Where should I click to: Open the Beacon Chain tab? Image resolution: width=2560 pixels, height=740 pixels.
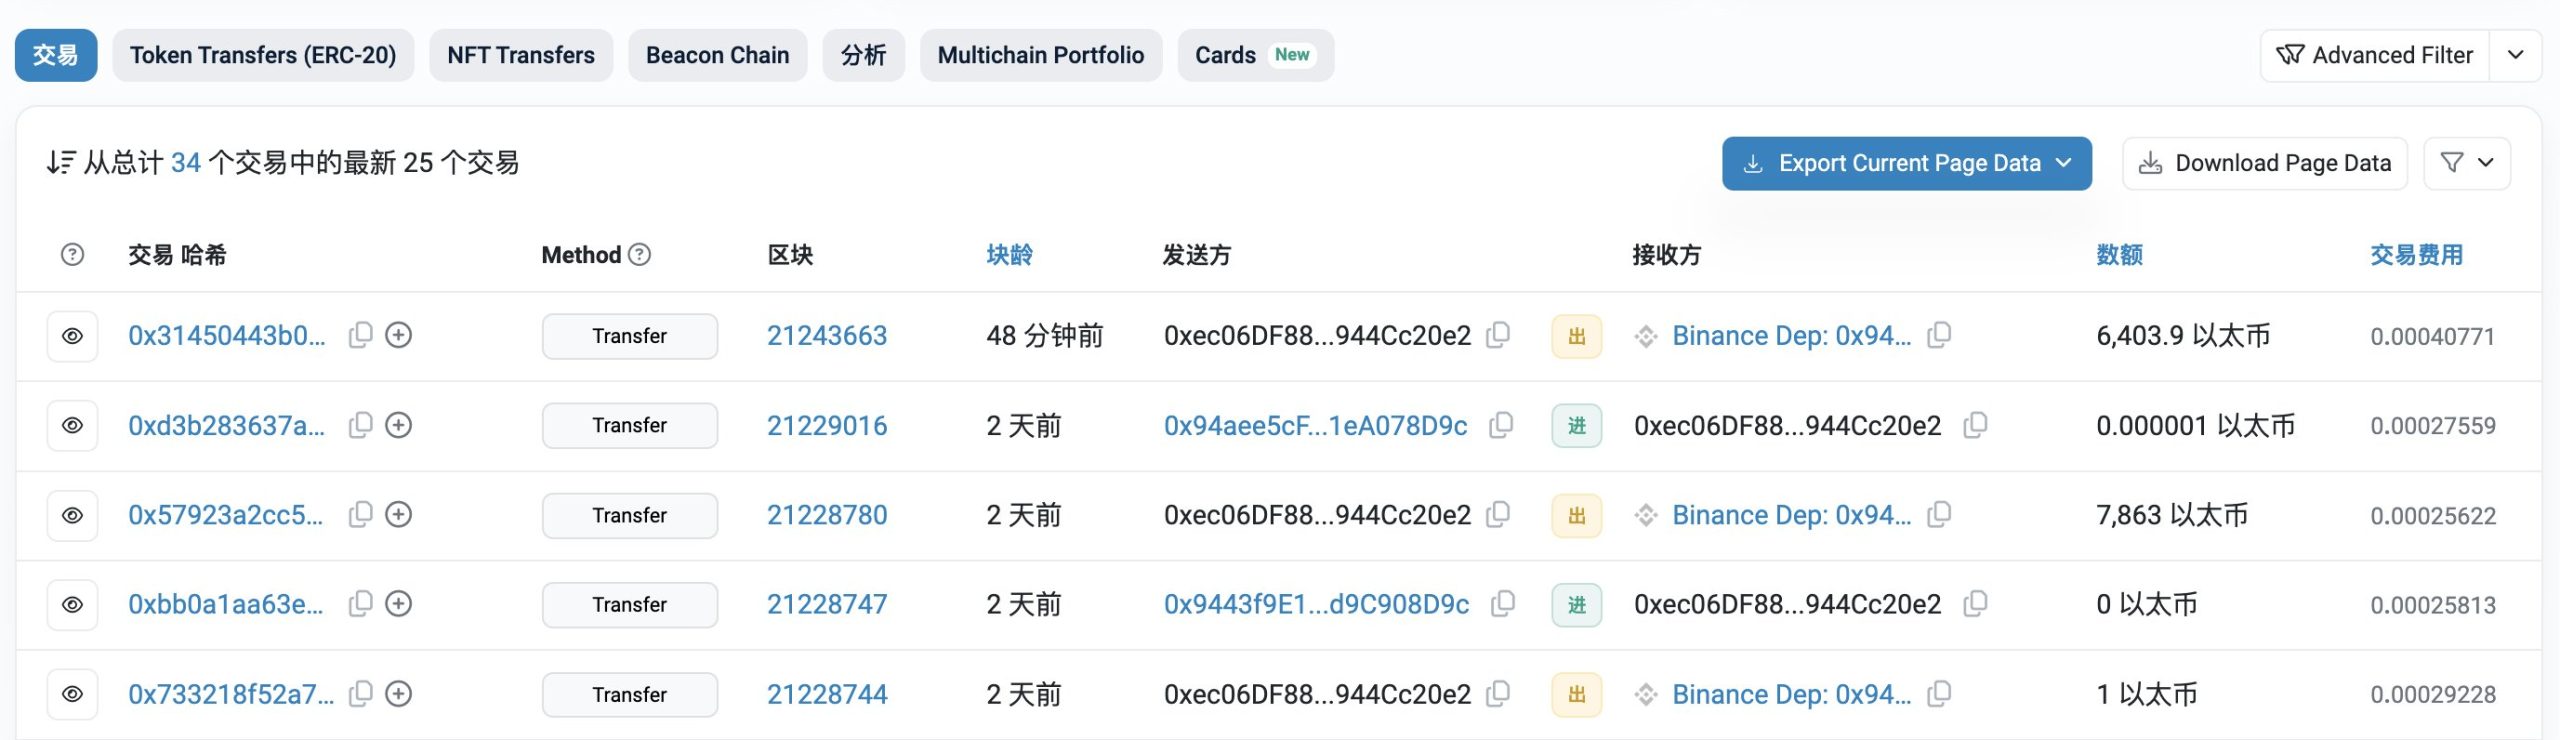pos(717,55)
